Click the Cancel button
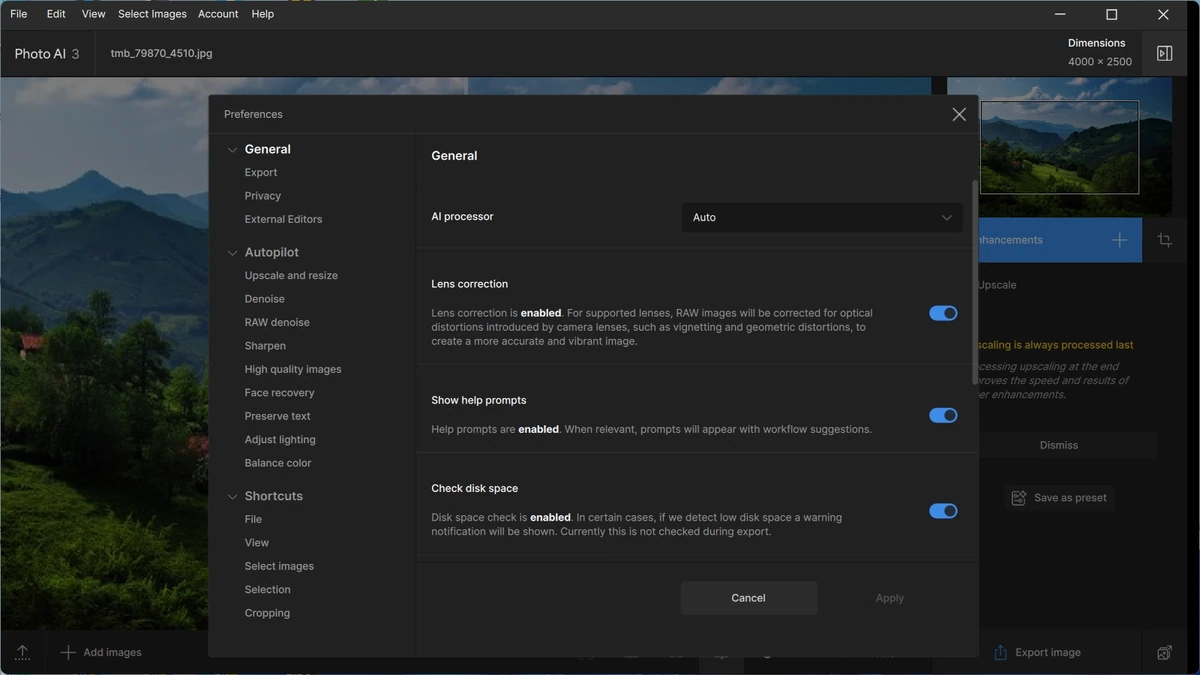The height and width of the screenshot is (675, 1200). tap(749, 598)
